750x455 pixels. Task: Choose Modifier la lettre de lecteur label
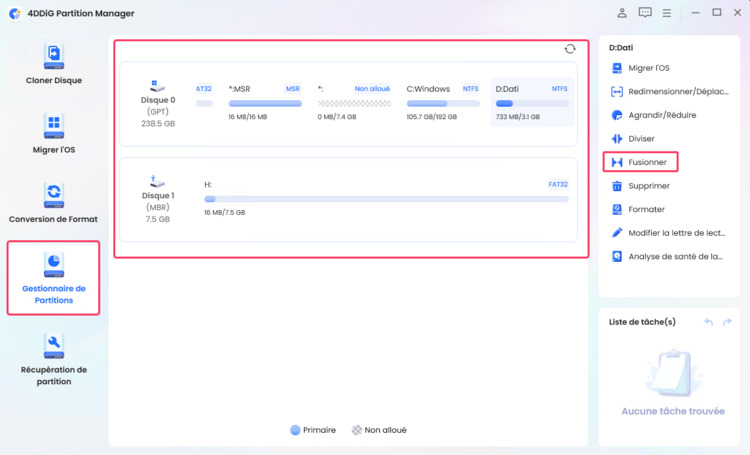(x=676, y=233)
